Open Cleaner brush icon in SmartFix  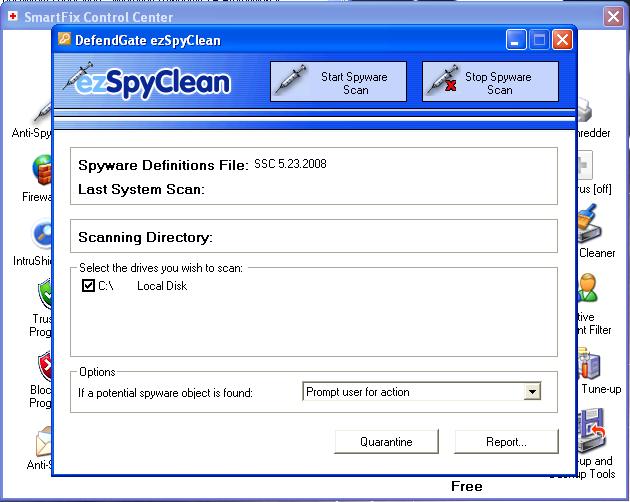[589, 224]
